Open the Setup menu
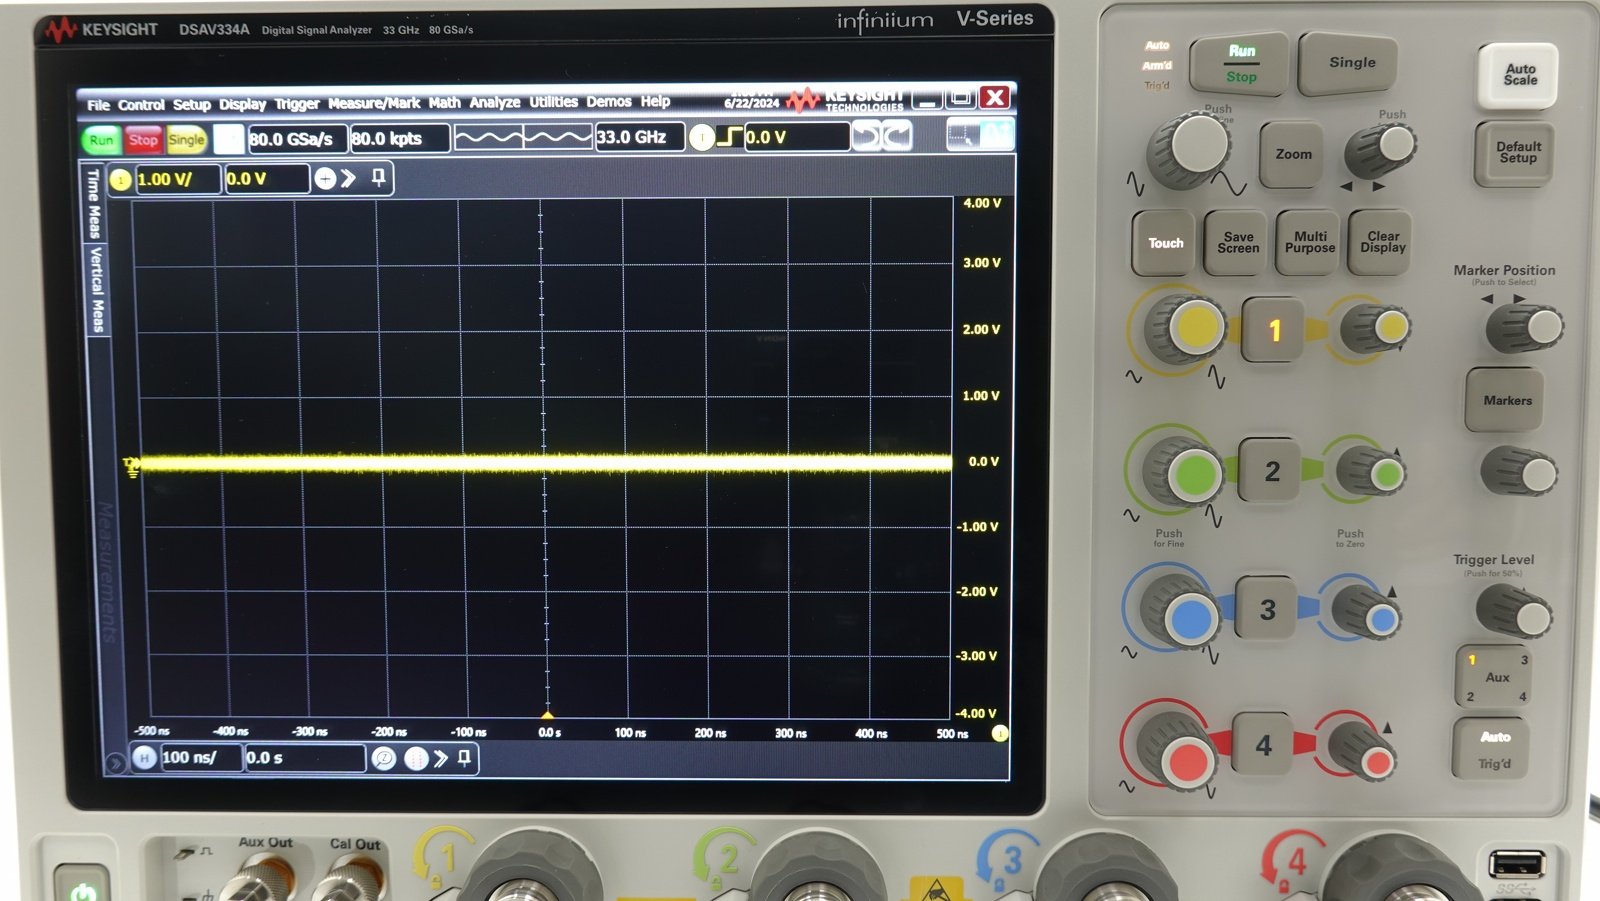The height and width of the screenshot is (901, 1600). pos(192,105)
